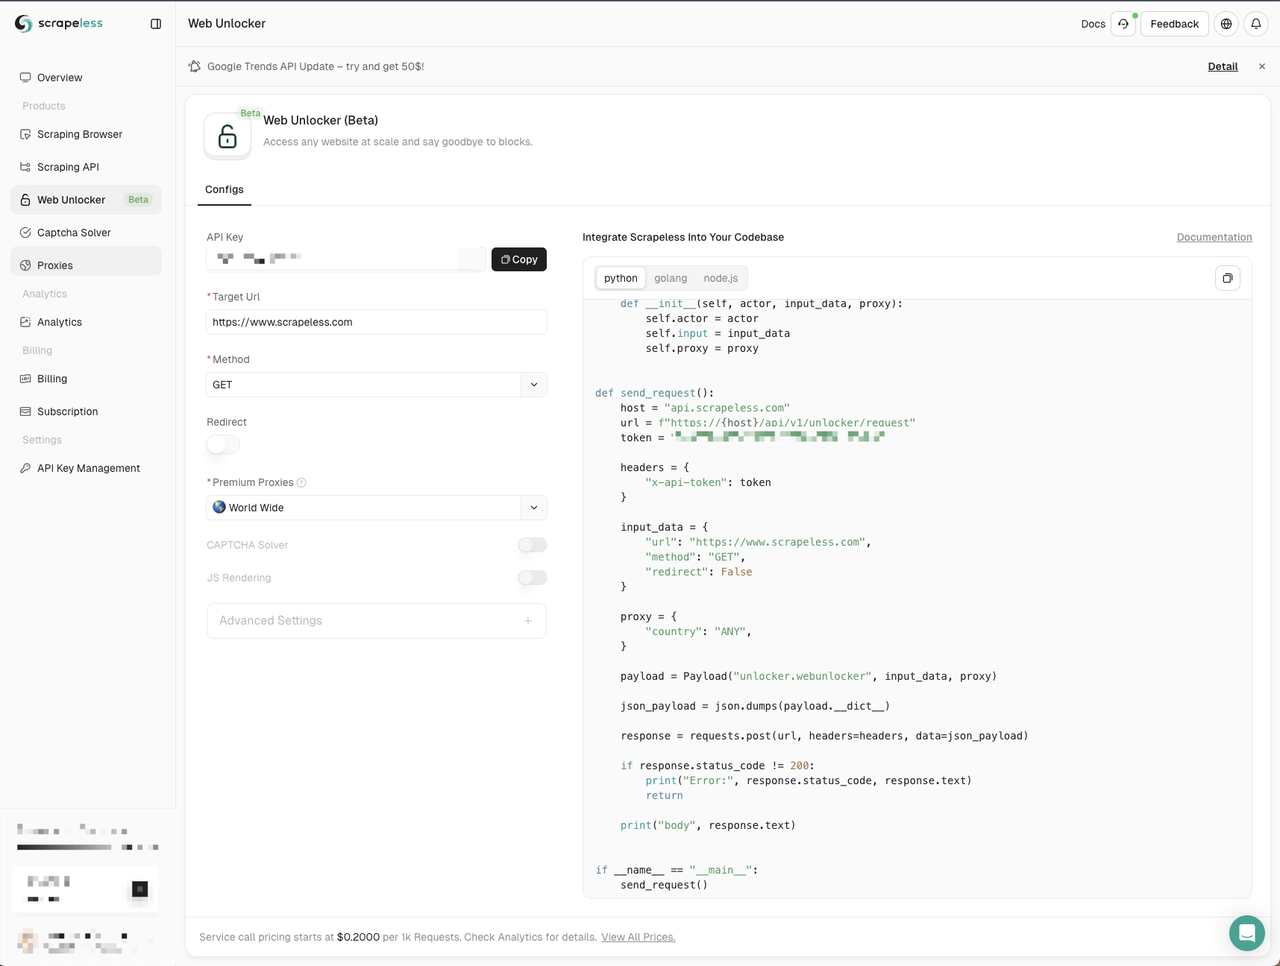Viewport: 1280px width, 966px height.
Task: Turn on JS Rendering toggle
Action: click(x=532, y=578)
